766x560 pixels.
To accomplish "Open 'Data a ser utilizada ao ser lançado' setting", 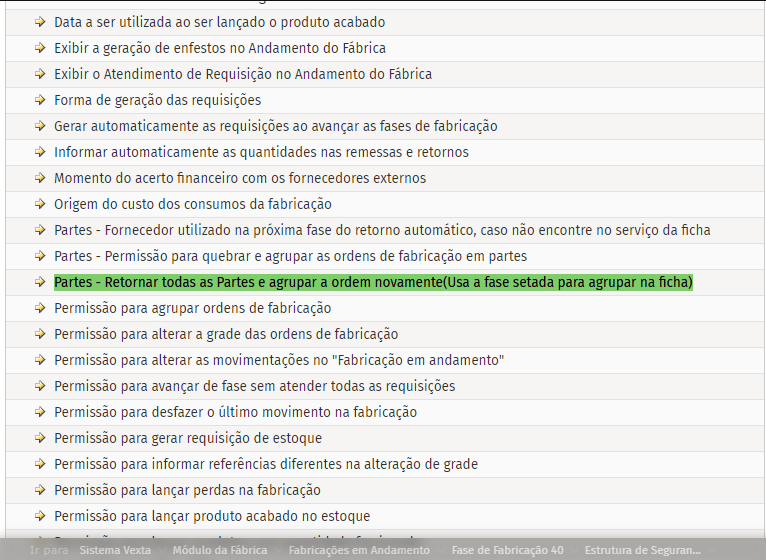I will point(219,22).
